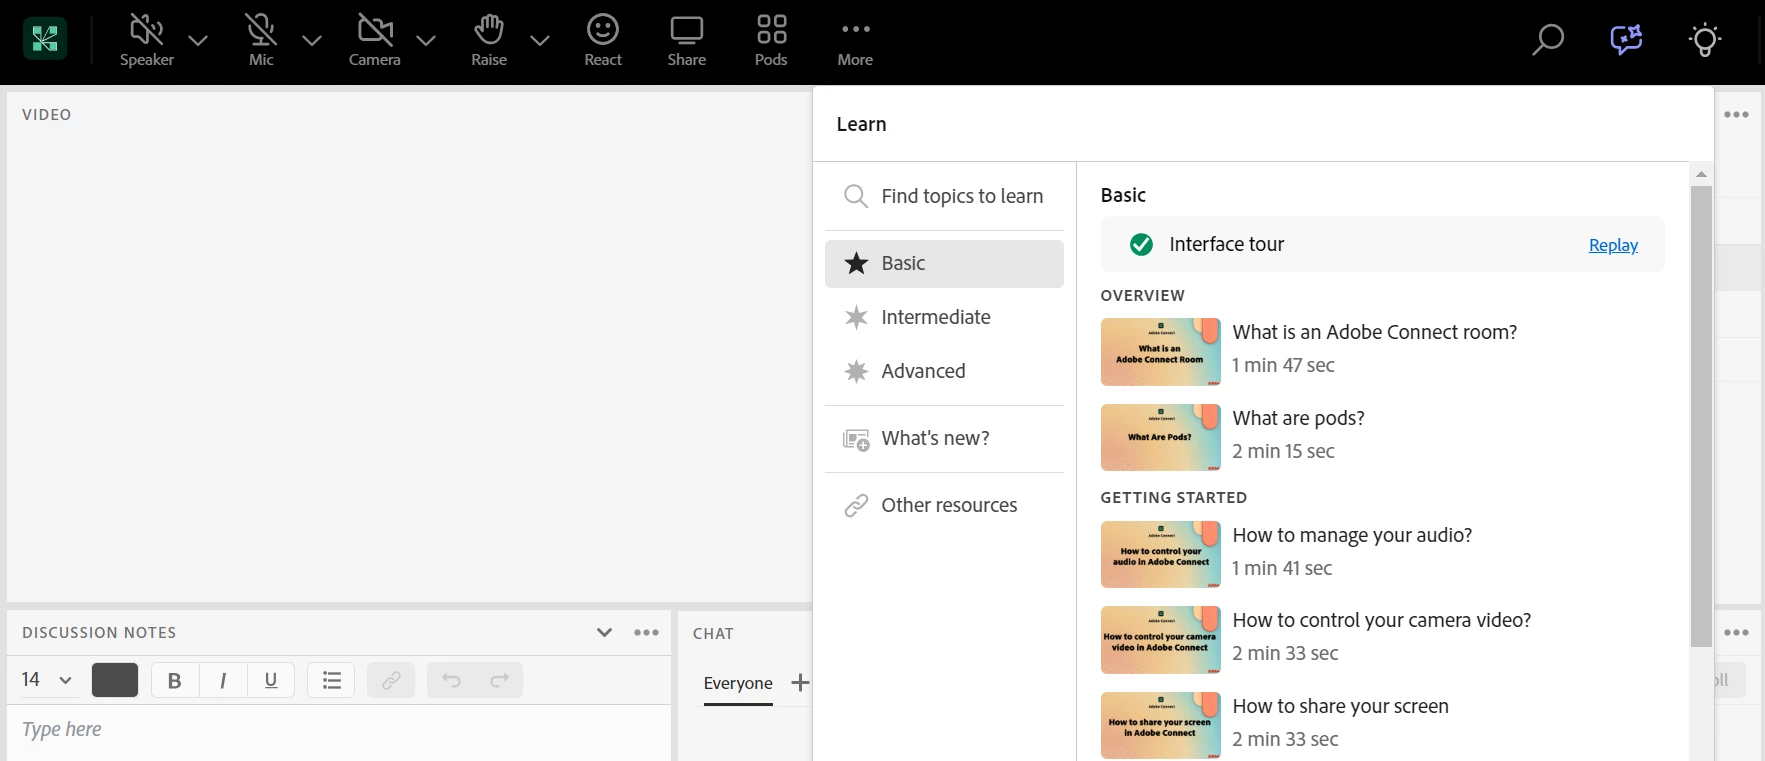Select the Advanced category
The image size is (1765, 761).
click(944, 371)
